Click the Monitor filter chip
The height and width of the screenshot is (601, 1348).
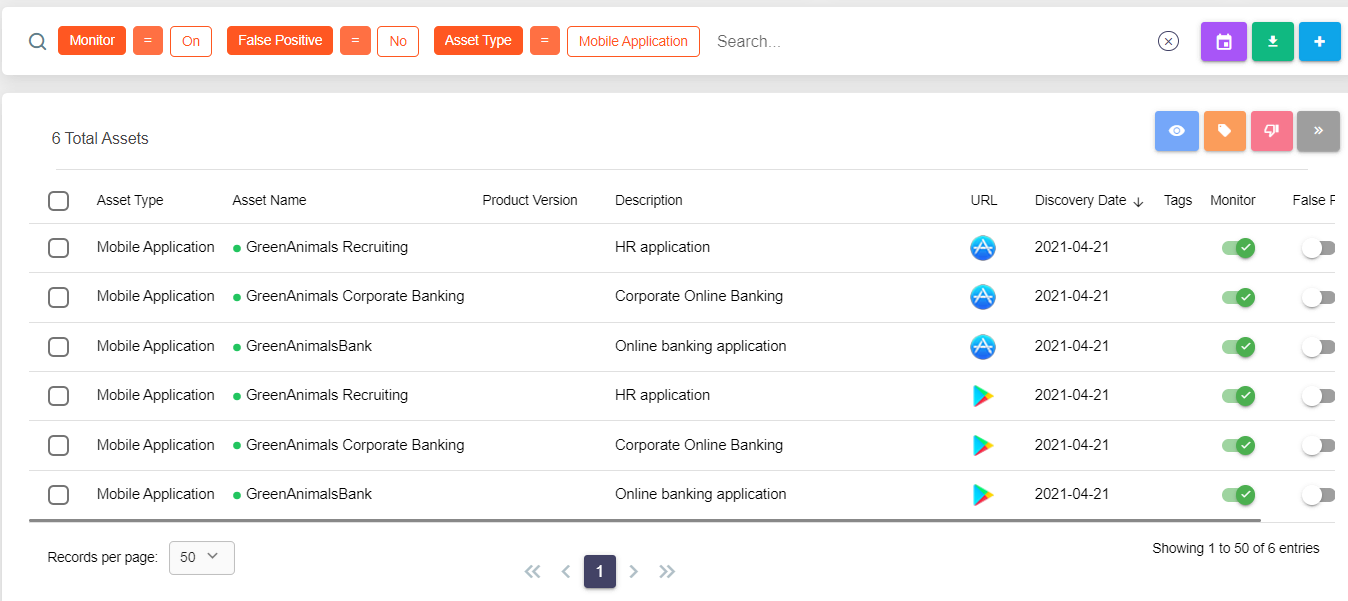tap(92, 41)
